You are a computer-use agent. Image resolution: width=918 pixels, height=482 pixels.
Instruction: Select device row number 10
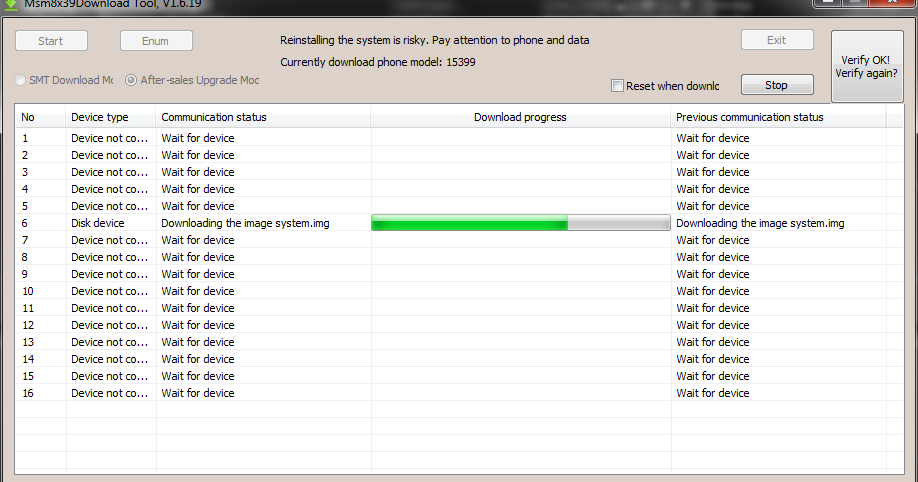tap(451, 291)
